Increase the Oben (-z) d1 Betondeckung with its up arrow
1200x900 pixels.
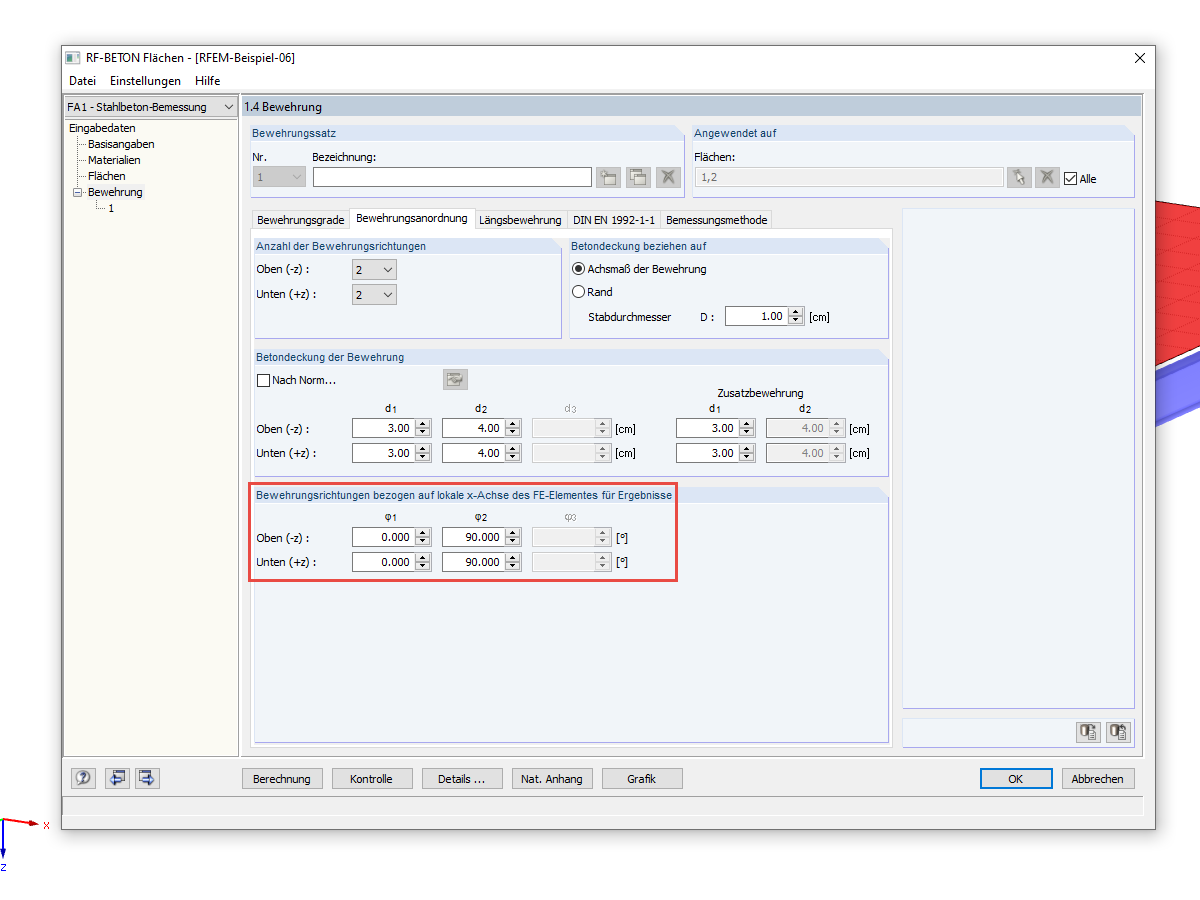point(423,424)
